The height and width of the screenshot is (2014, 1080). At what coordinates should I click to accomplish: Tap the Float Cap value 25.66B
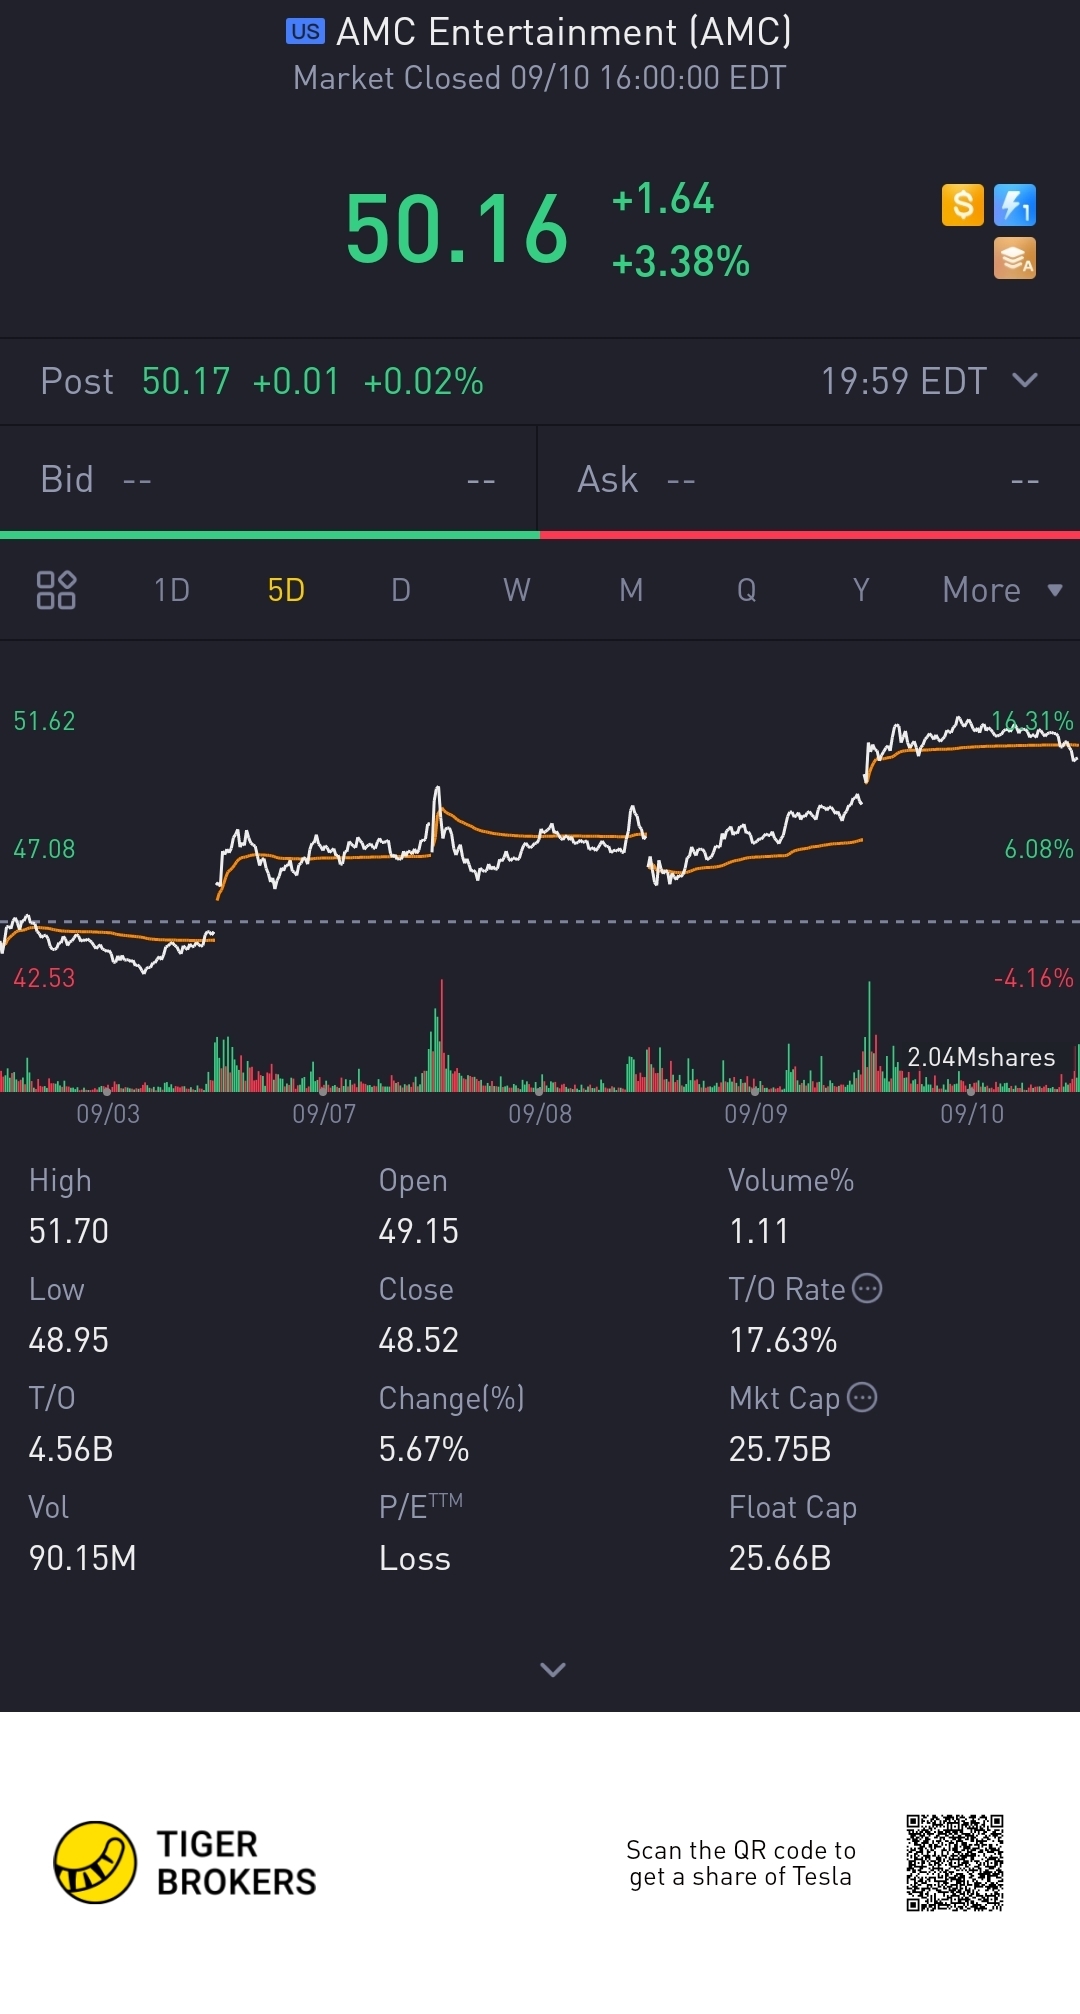pos(780,1558)
